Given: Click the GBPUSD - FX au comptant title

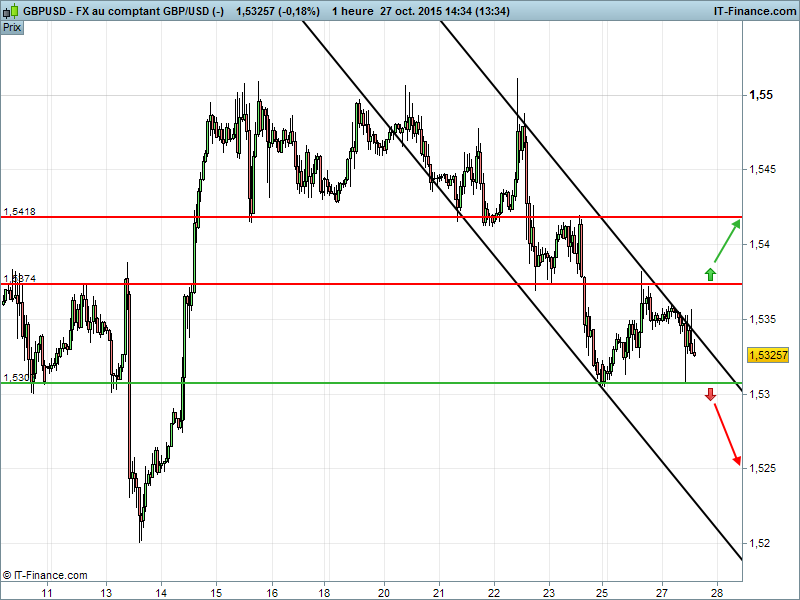Looking at the screenshot, I should click(123, 11).
